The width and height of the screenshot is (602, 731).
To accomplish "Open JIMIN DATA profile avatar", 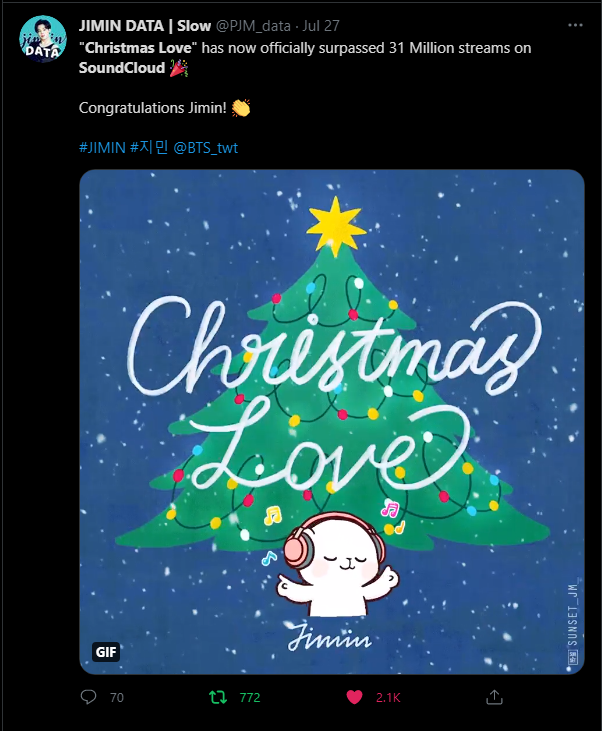I will pos(42,39).
